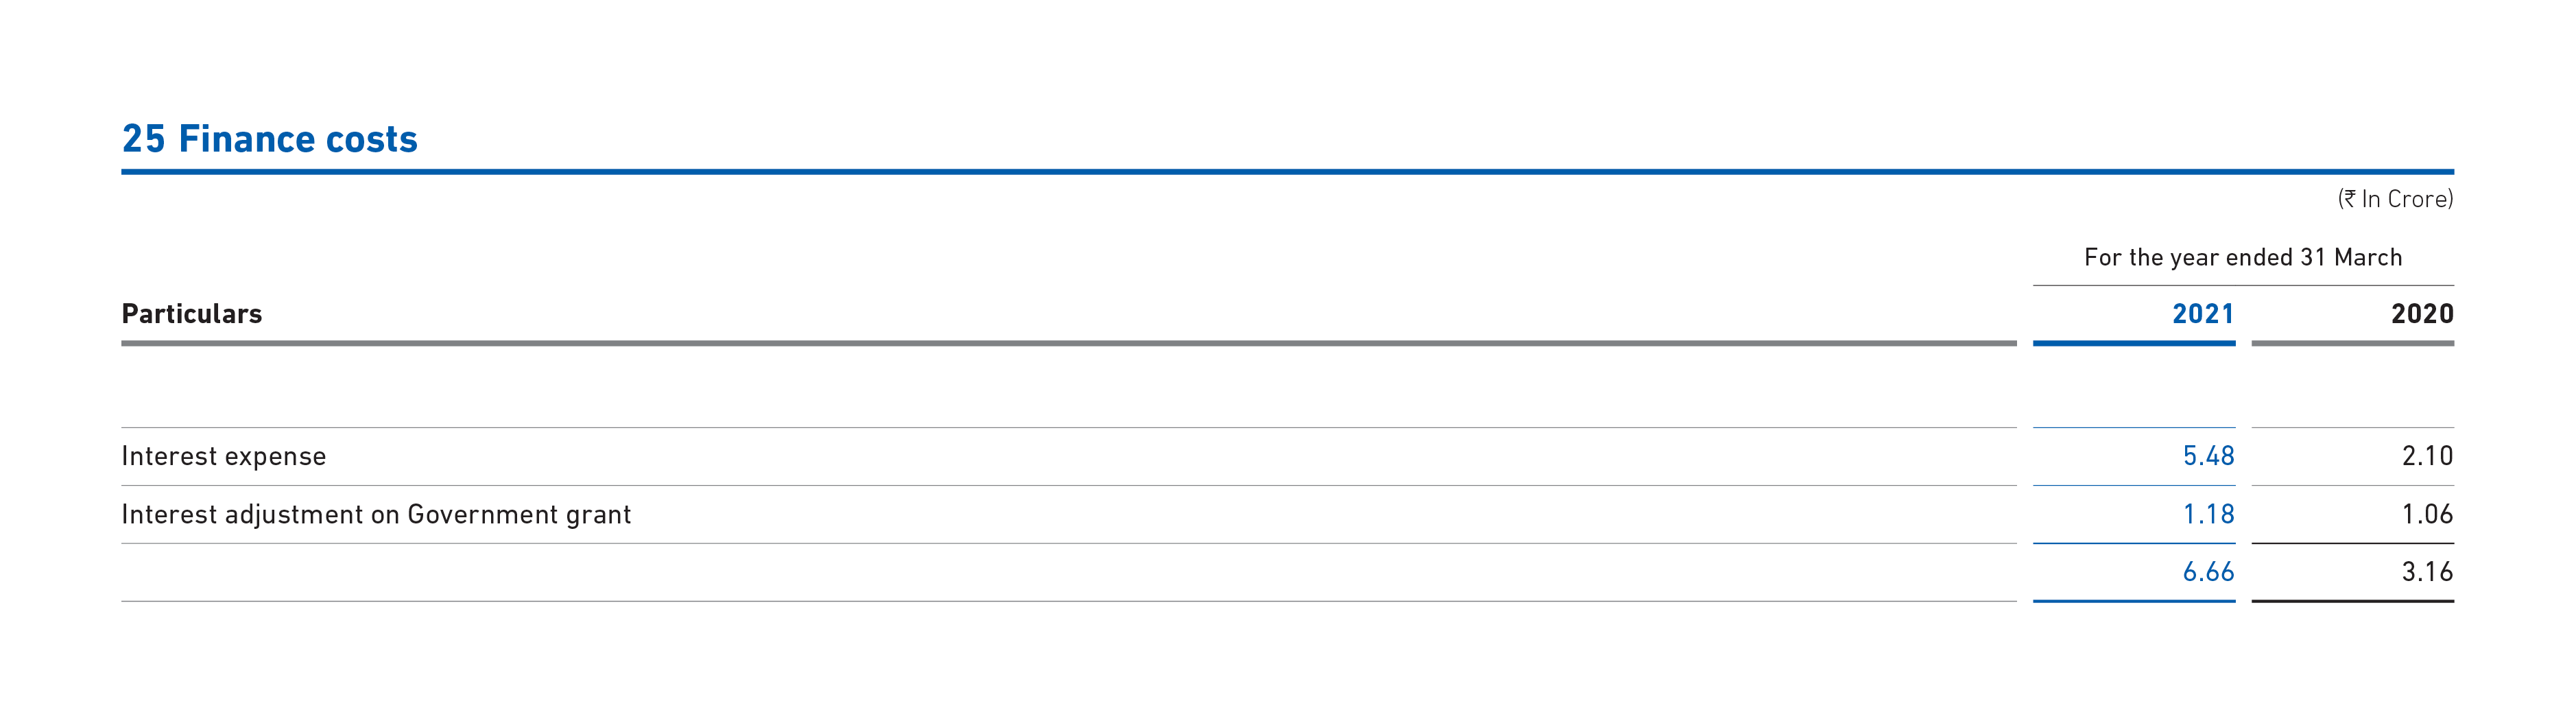Select the 'Particulars' column header
The image size is (2576, 721).
(x=191, y=314)
